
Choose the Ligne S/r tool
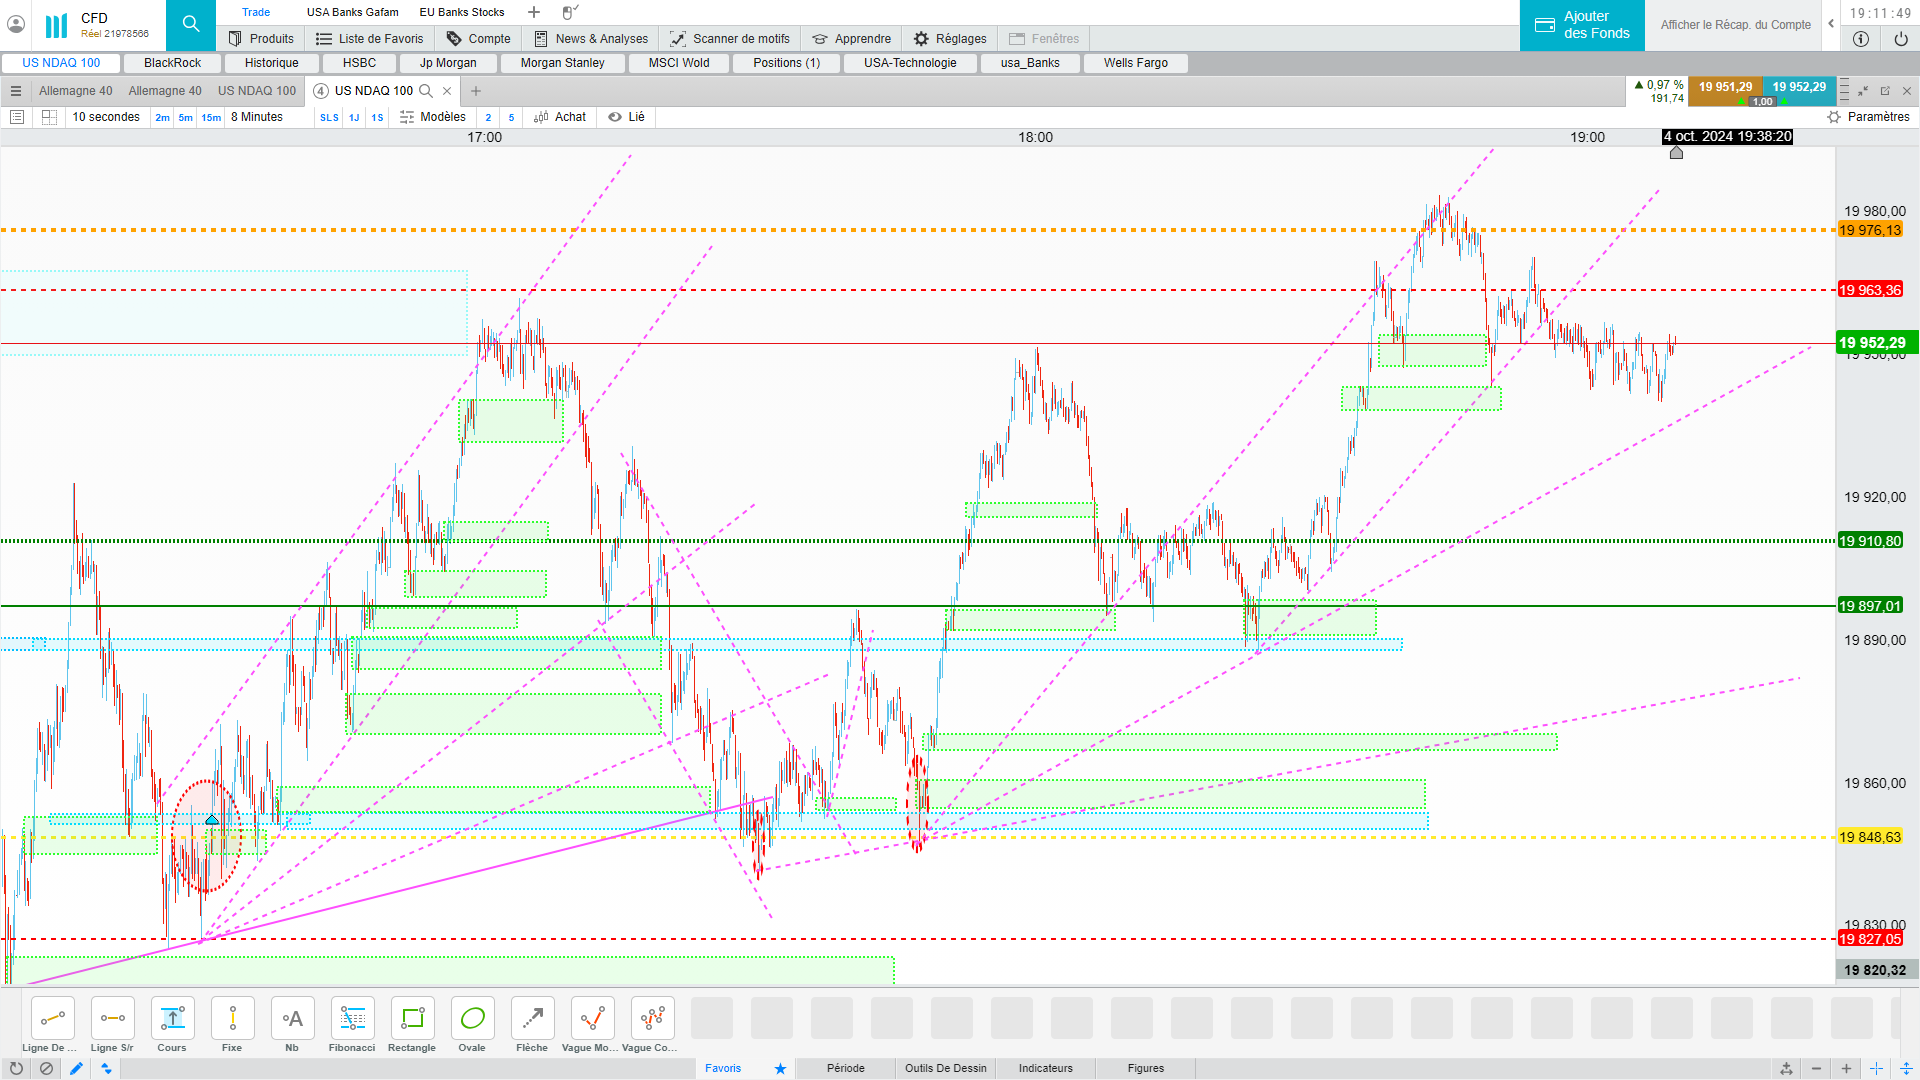point(112,1019)
